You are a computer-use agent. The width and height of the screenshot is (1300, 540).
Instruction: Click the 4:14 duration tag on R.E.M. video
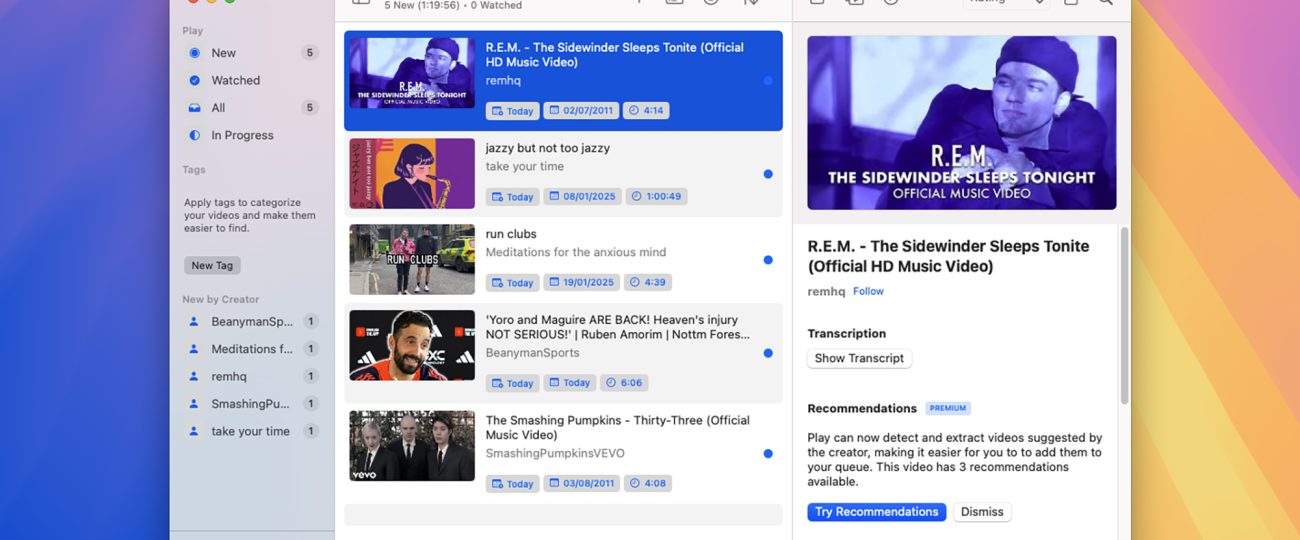(x=646, y=111)
